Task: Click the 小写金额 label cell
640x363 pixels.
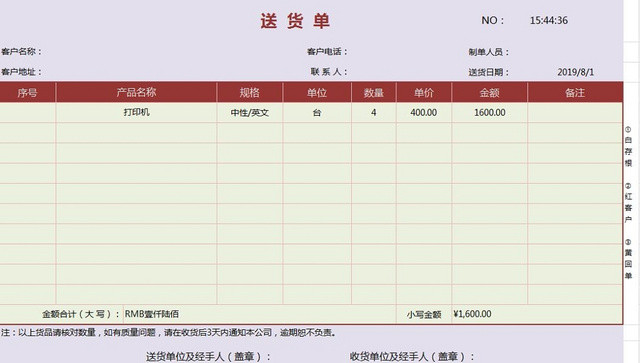Action: 424,314
